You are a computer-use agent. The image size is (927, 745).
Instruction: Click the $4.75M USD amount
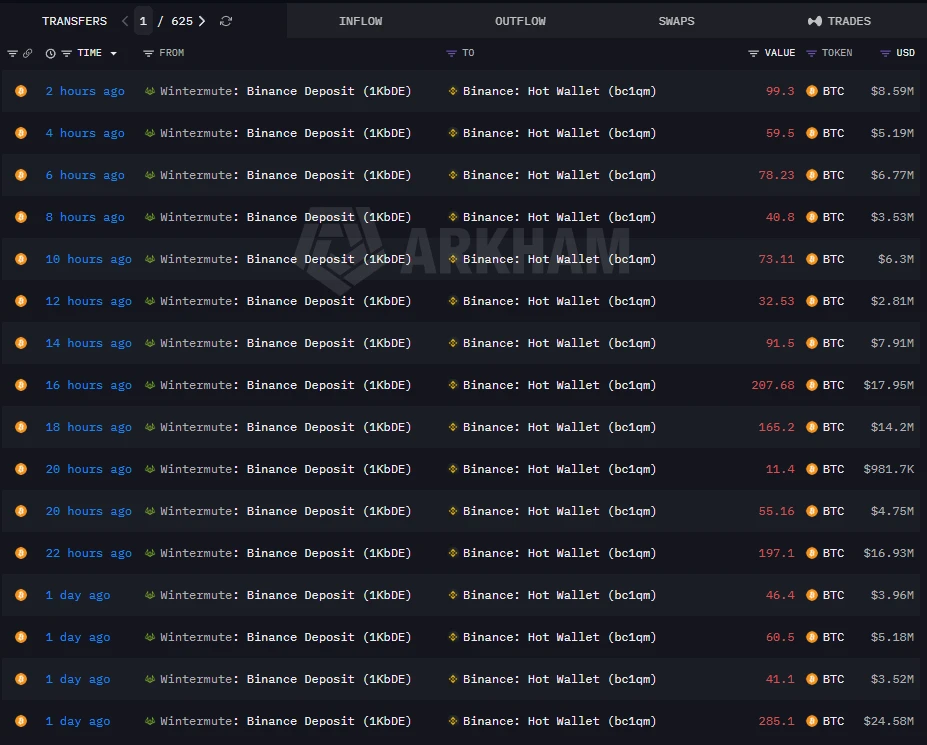tap(892, 511)
